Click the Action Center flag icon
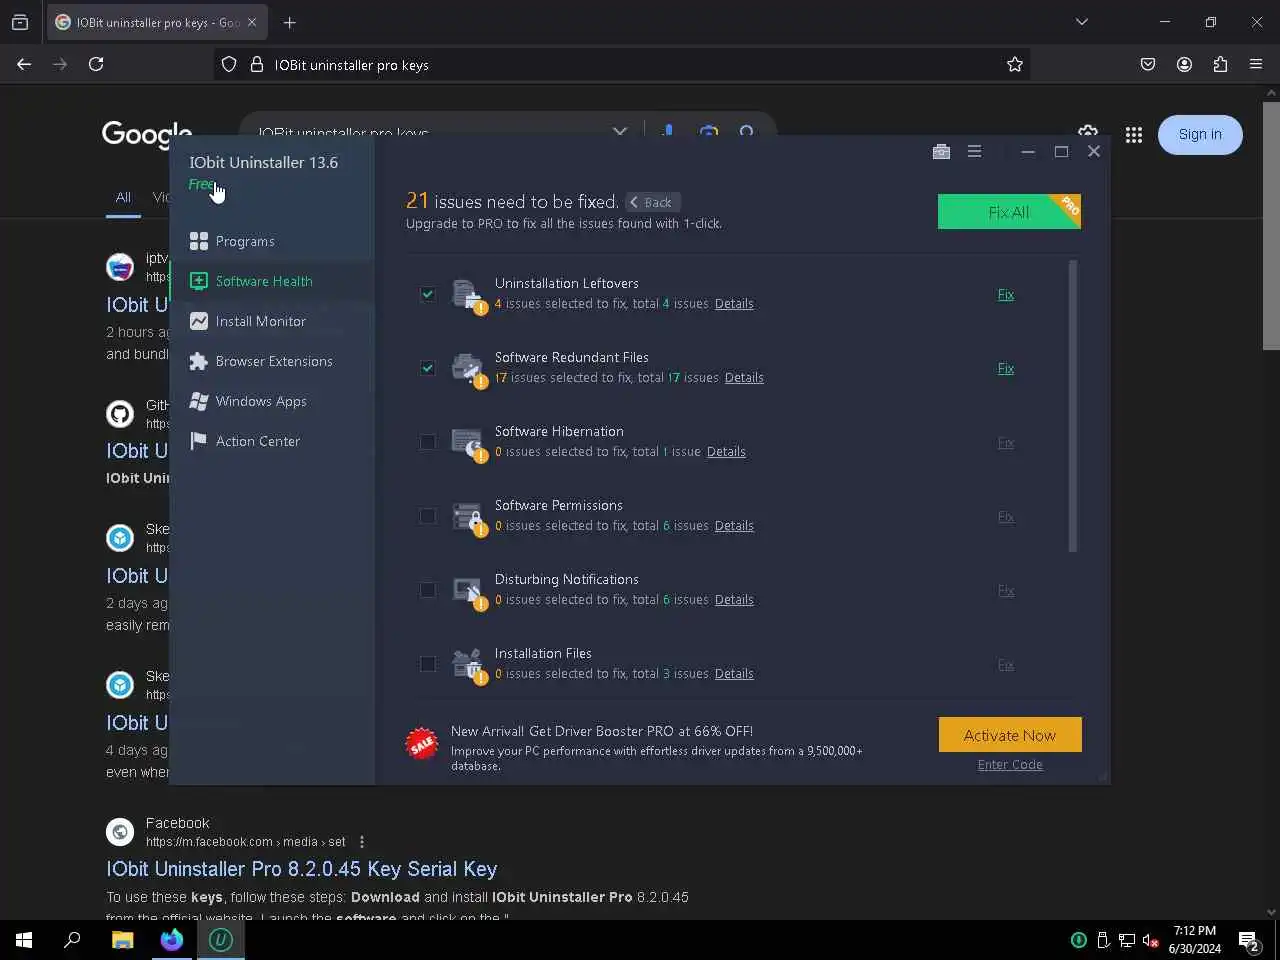This screenshot has height=960, width=1280. tap(199, 441)
